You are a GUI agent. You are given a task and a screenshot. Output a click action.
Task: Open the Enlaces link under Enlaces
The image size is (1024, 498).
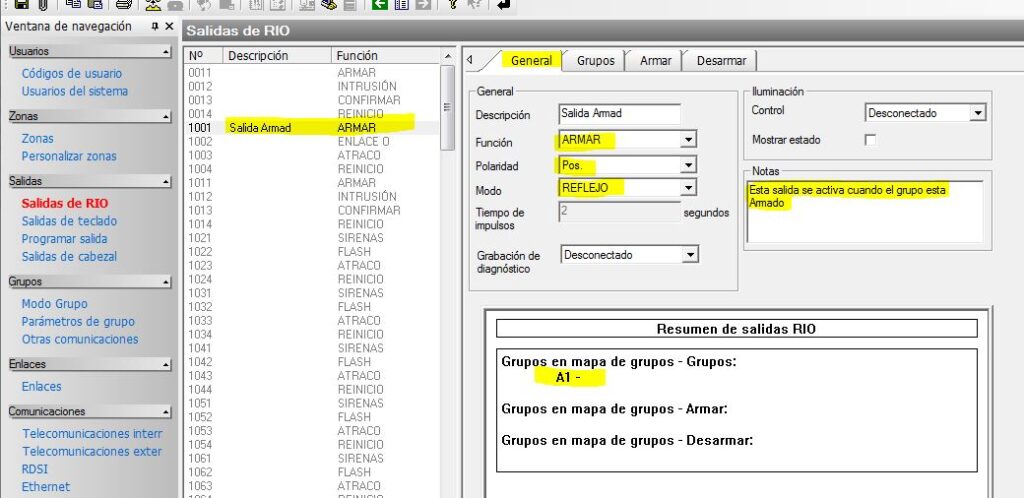click(x=41, y=386)
